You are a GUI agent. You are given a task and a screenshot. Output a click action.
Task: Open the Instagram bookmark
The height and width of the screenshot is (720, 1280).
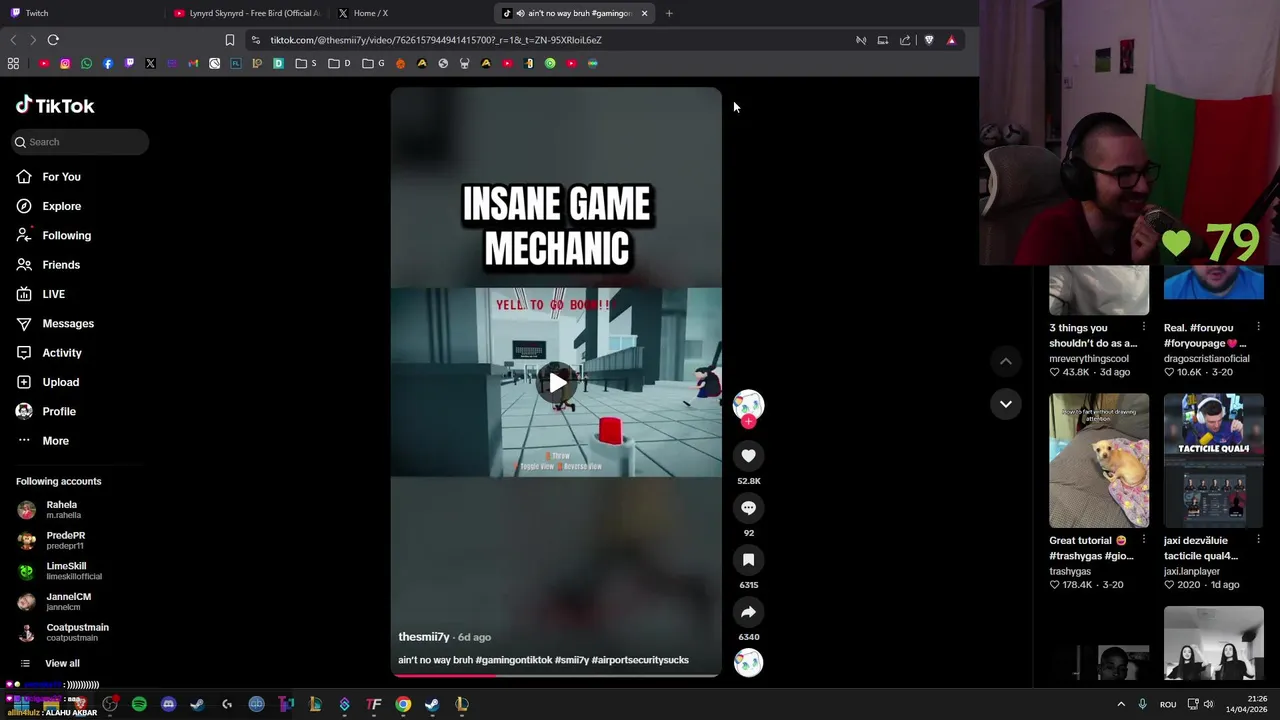[x=65, y=63]
